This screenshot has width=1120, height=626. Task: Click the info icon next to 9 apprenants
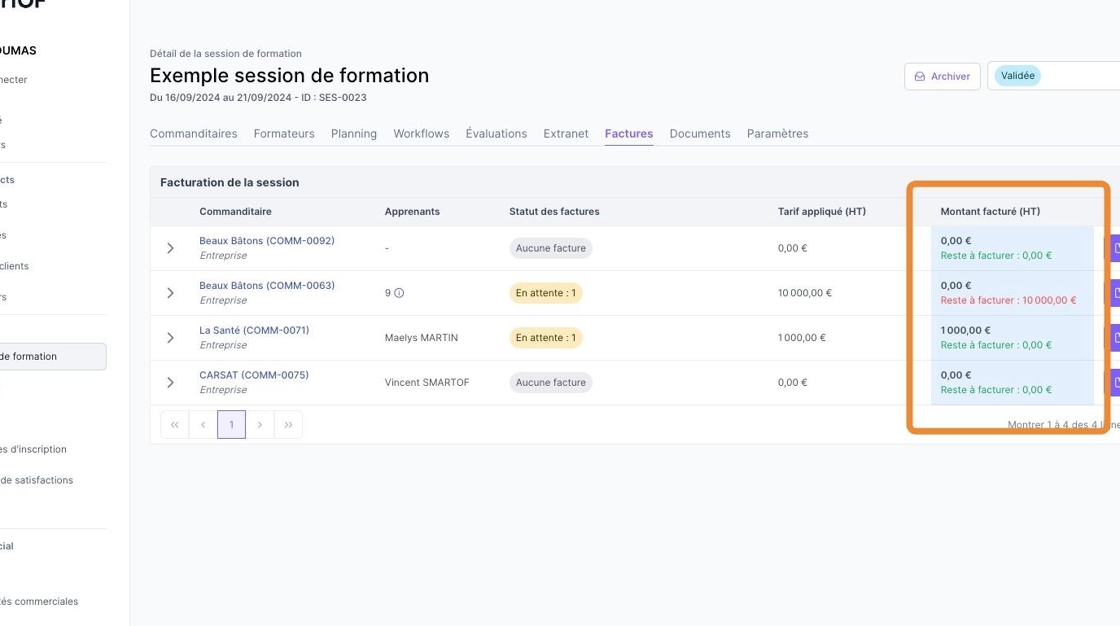(399, 293)
